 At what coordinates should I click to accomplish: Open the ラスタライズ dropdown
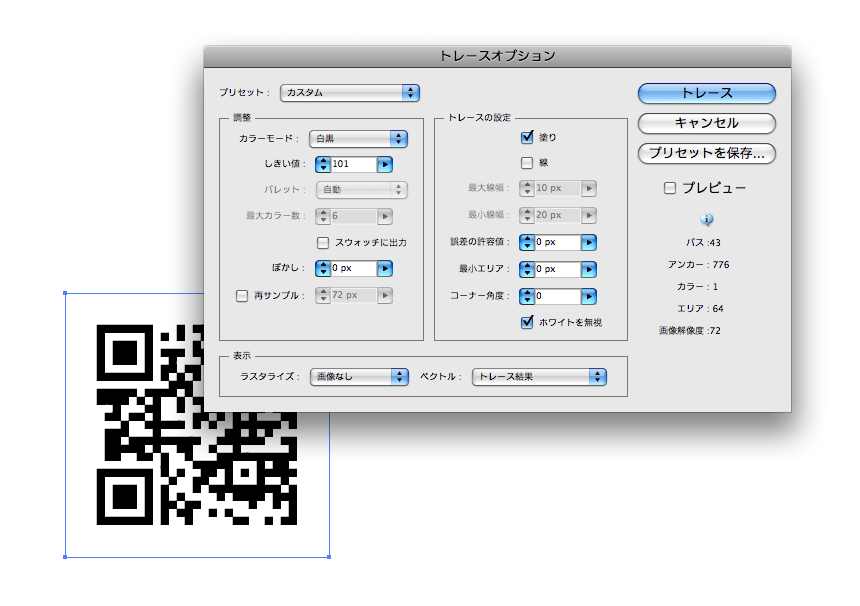(359, 377)
